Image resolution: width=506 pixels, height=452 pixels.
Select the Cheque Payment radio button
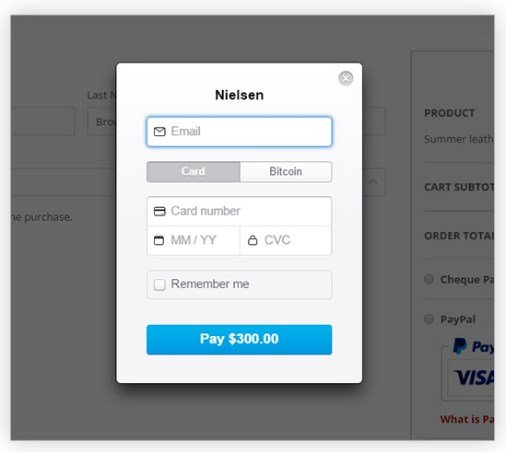429,279
